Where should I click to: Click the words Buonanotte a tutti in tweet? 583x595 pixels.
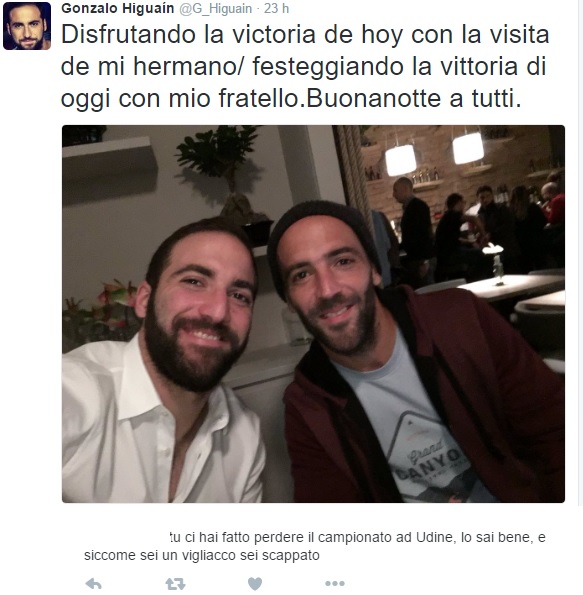tap(414, 99)
